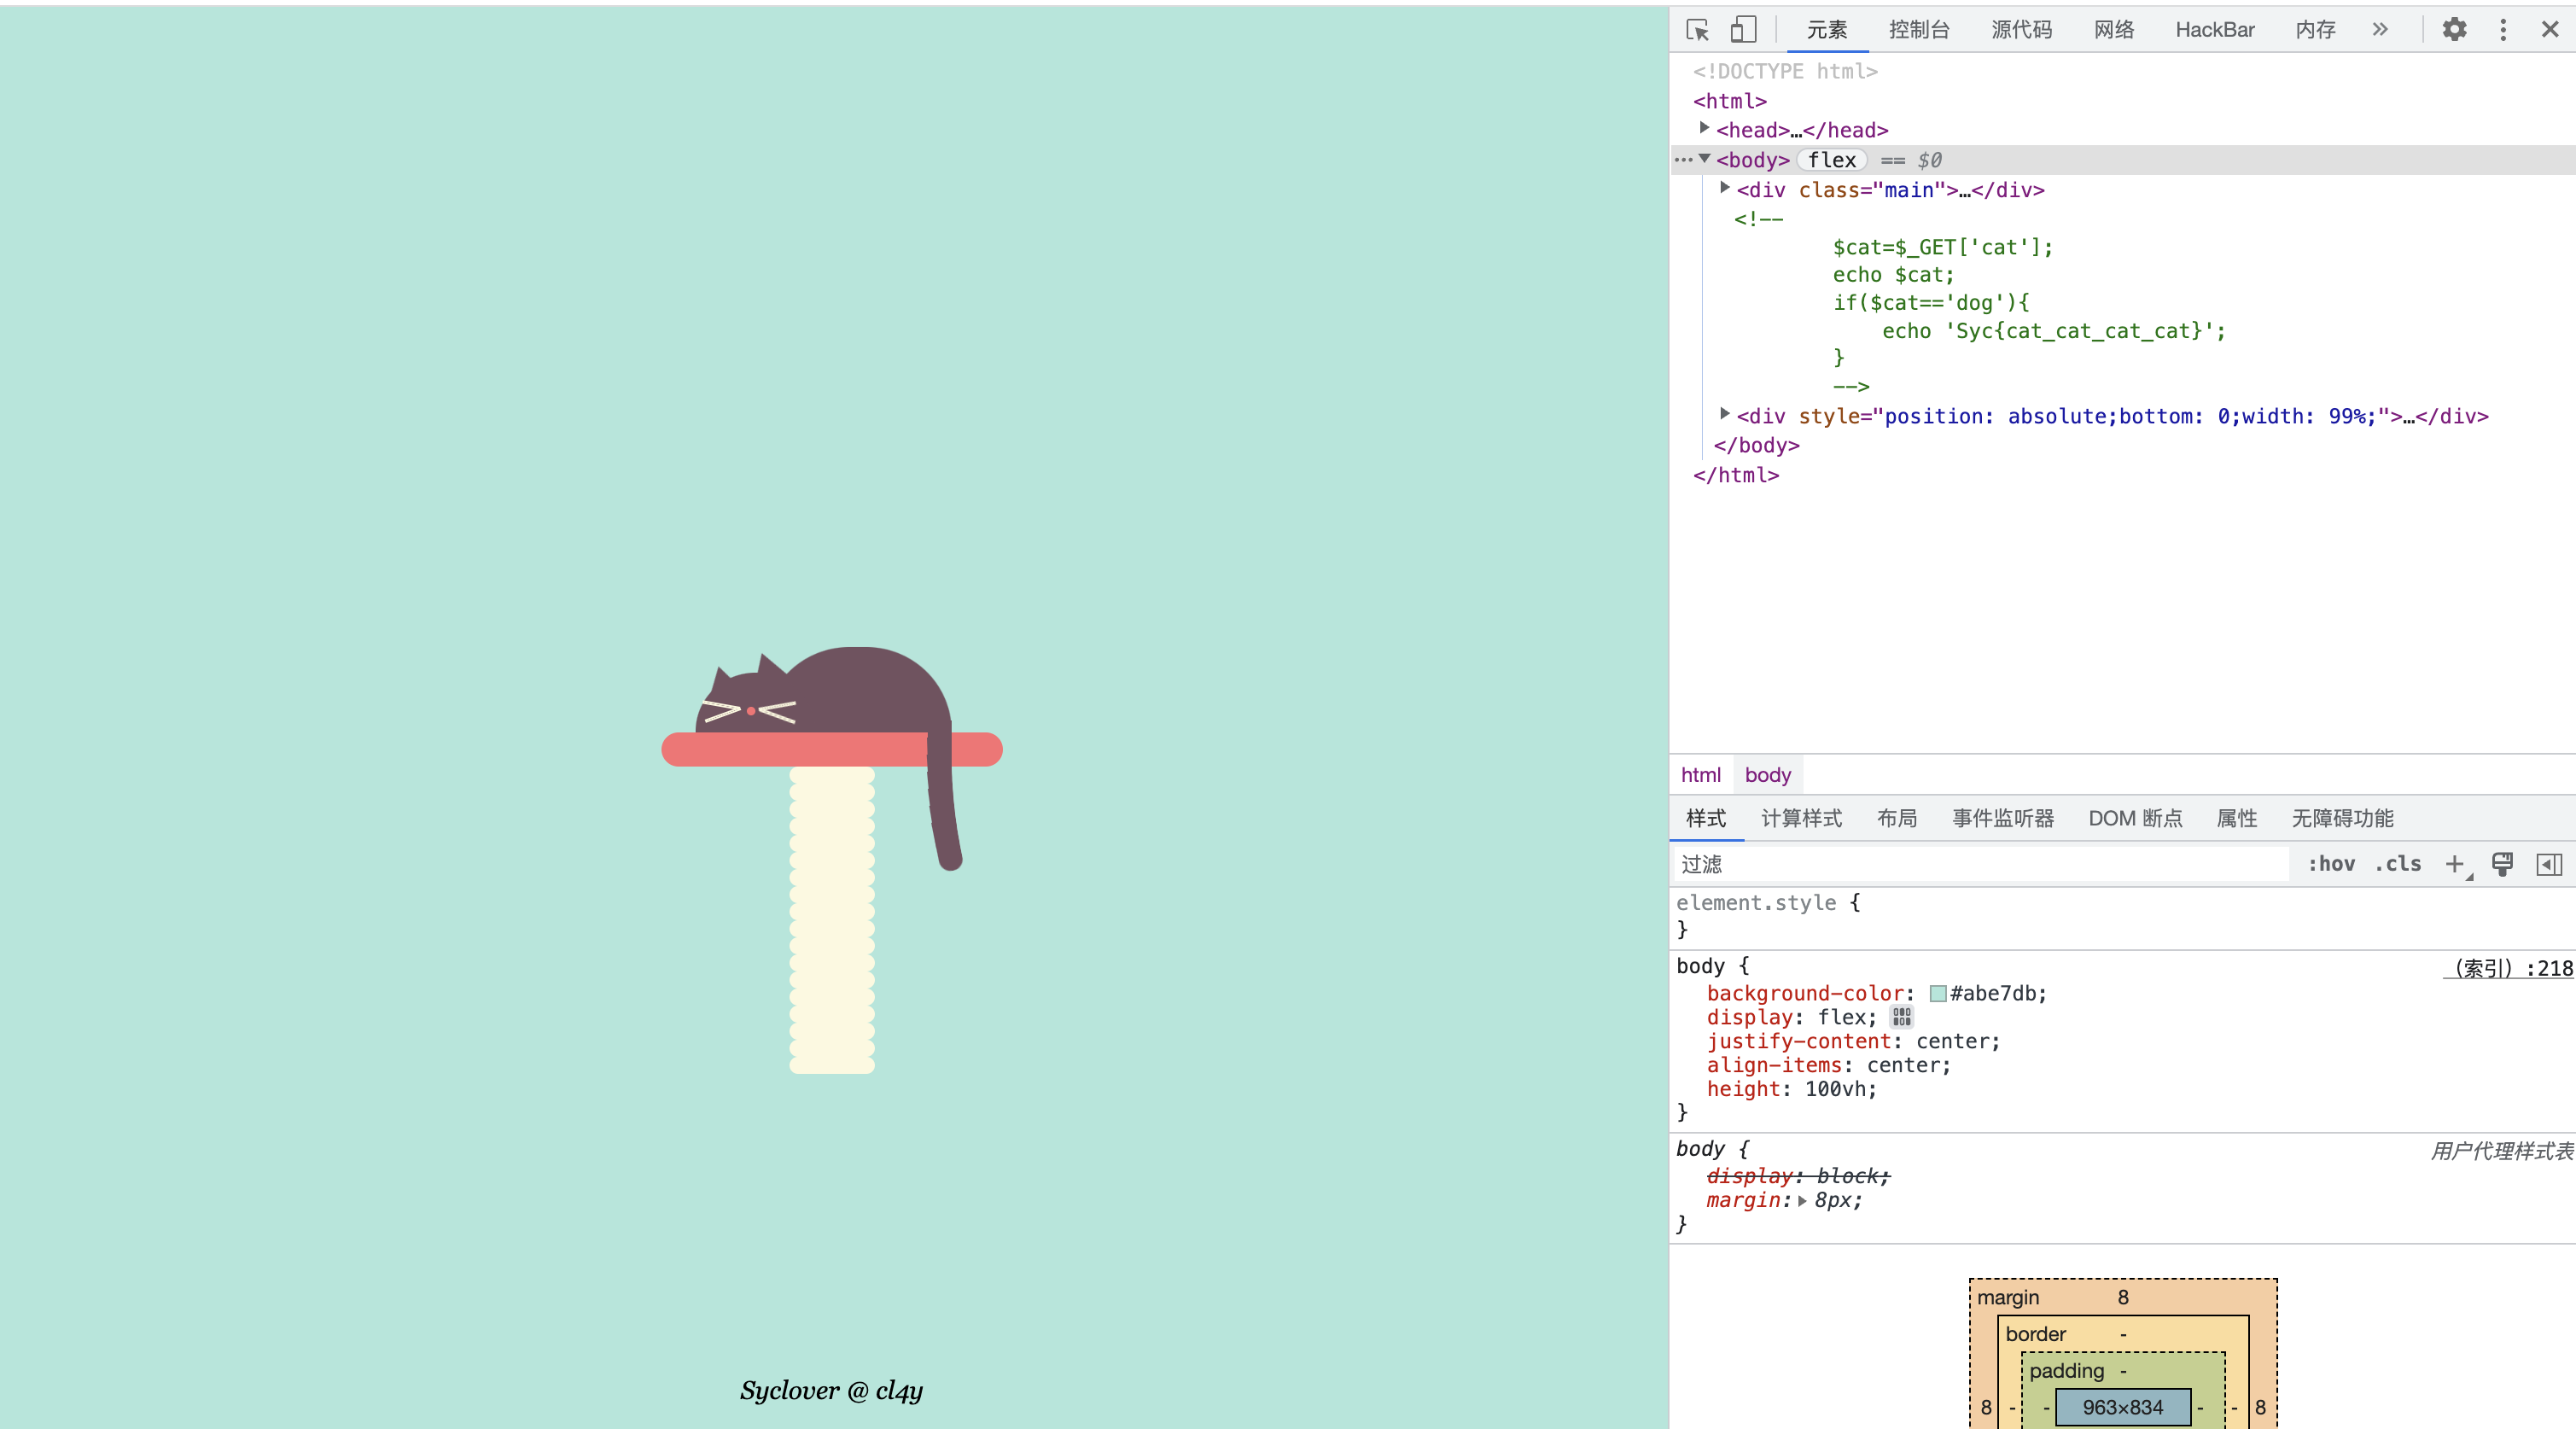This screenshot has width=2576, height=1429.
Task: Switch to the 控制台 tab
Action: 1919,30
